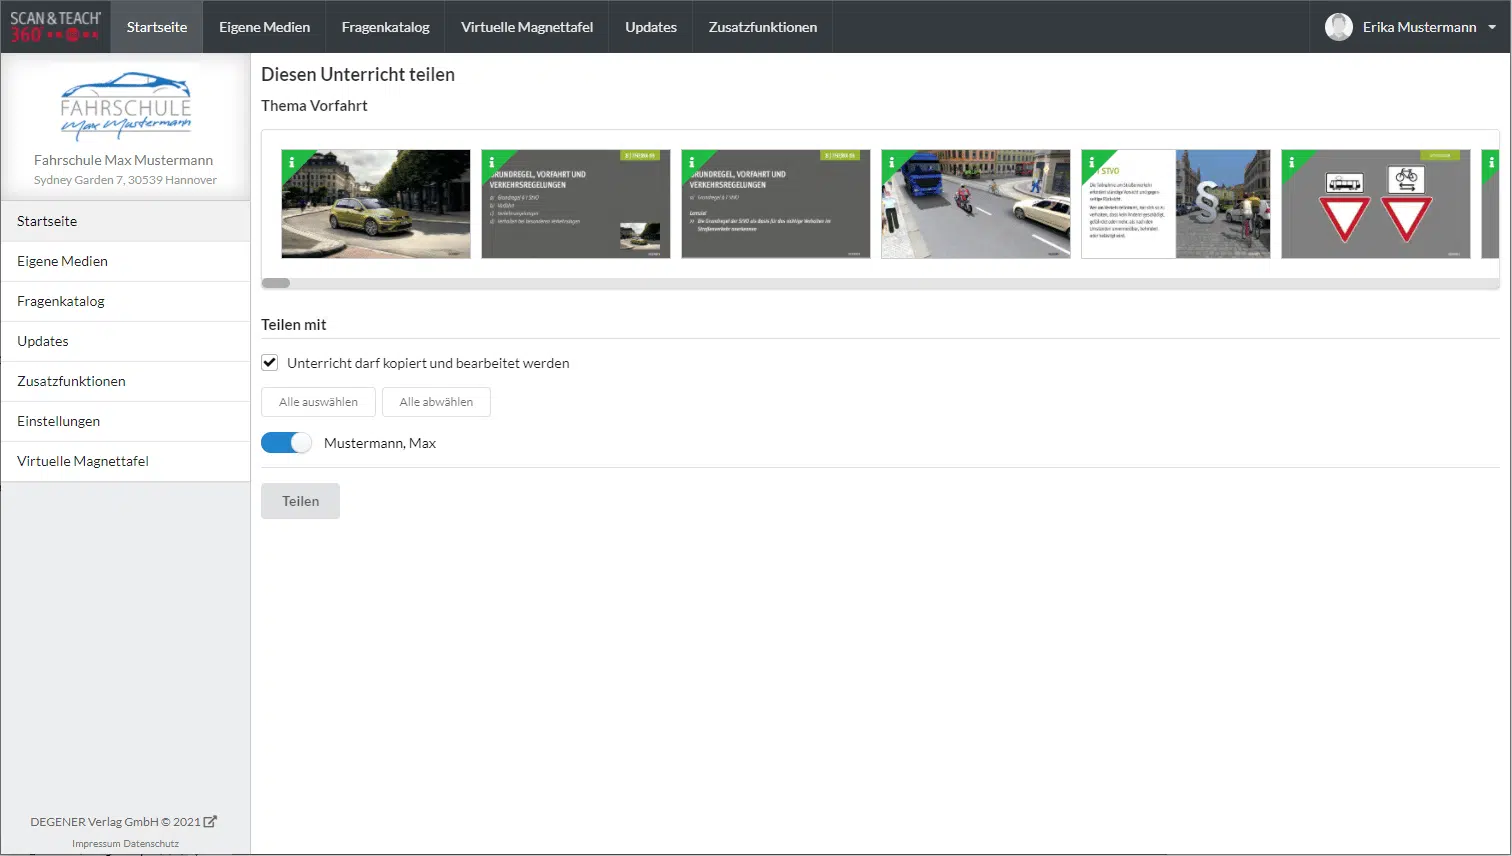The height and width of the screenshot is (856, 1512).
Task: Toggle off sharing with Mustermann, Max
Action: click(287, 443)
